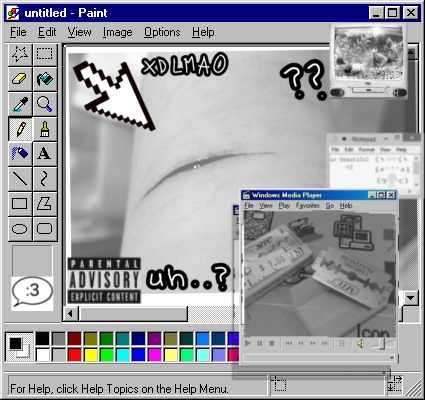Open Paint's Edit menu
Screen dimensions: 425x400
point(47,32)
